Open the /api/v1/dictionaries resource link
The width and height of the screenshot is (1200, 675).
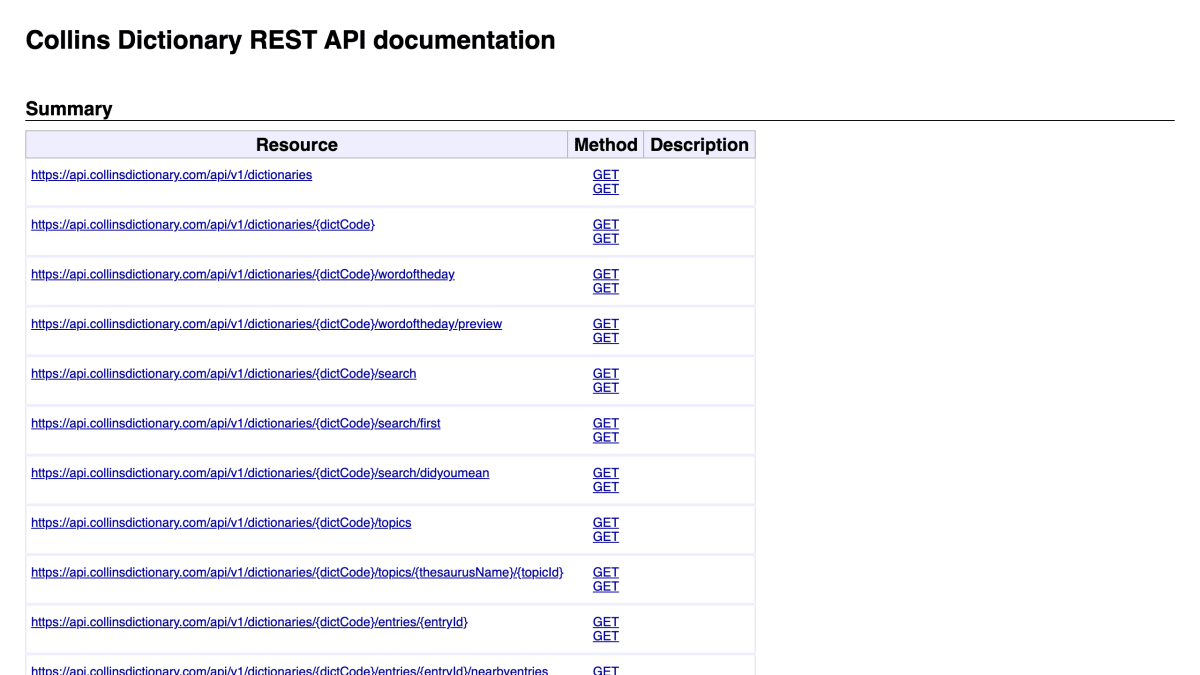171,175
